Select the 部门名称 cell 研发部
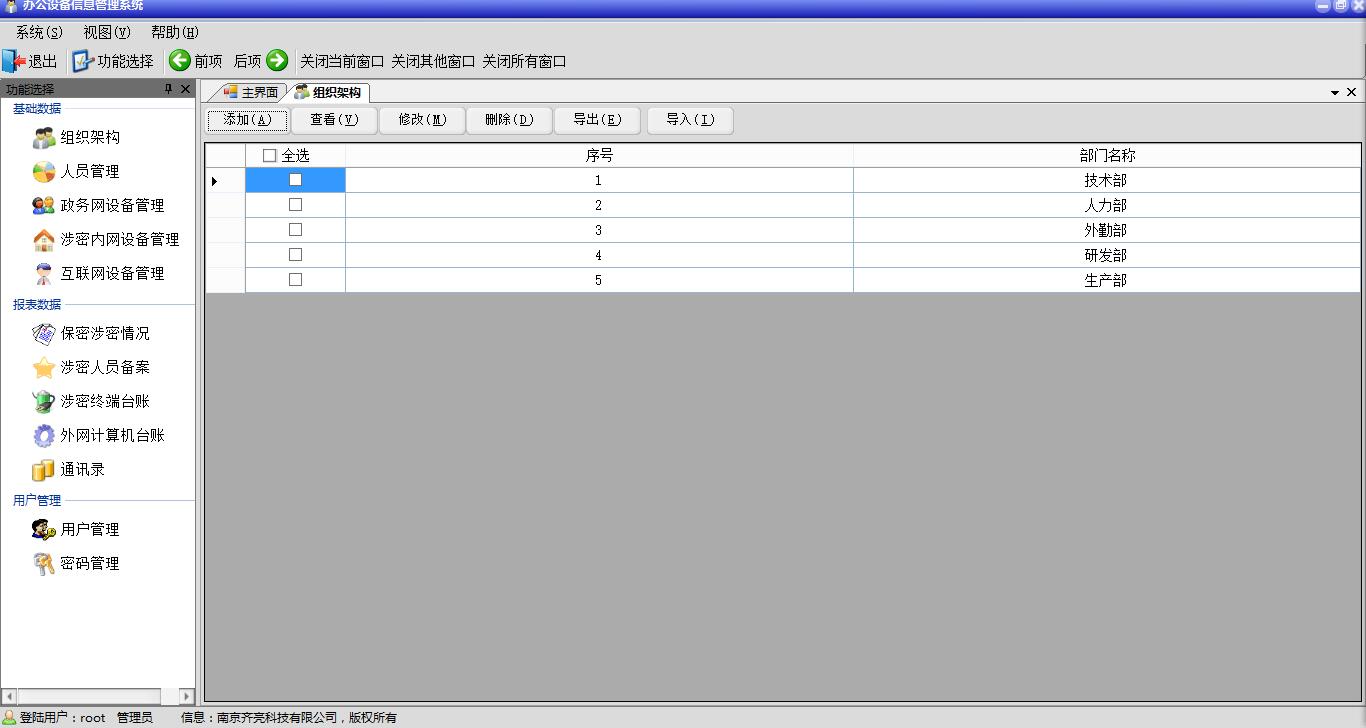The height and width of the screenshot is (728, 1366). click(x=1106, y=255)
